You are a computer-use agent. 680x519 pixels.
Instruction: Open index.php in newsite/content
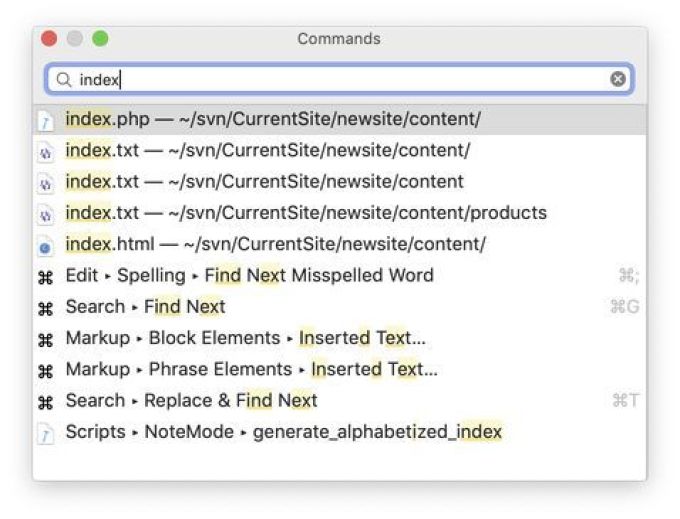click(x=340, y=119)
